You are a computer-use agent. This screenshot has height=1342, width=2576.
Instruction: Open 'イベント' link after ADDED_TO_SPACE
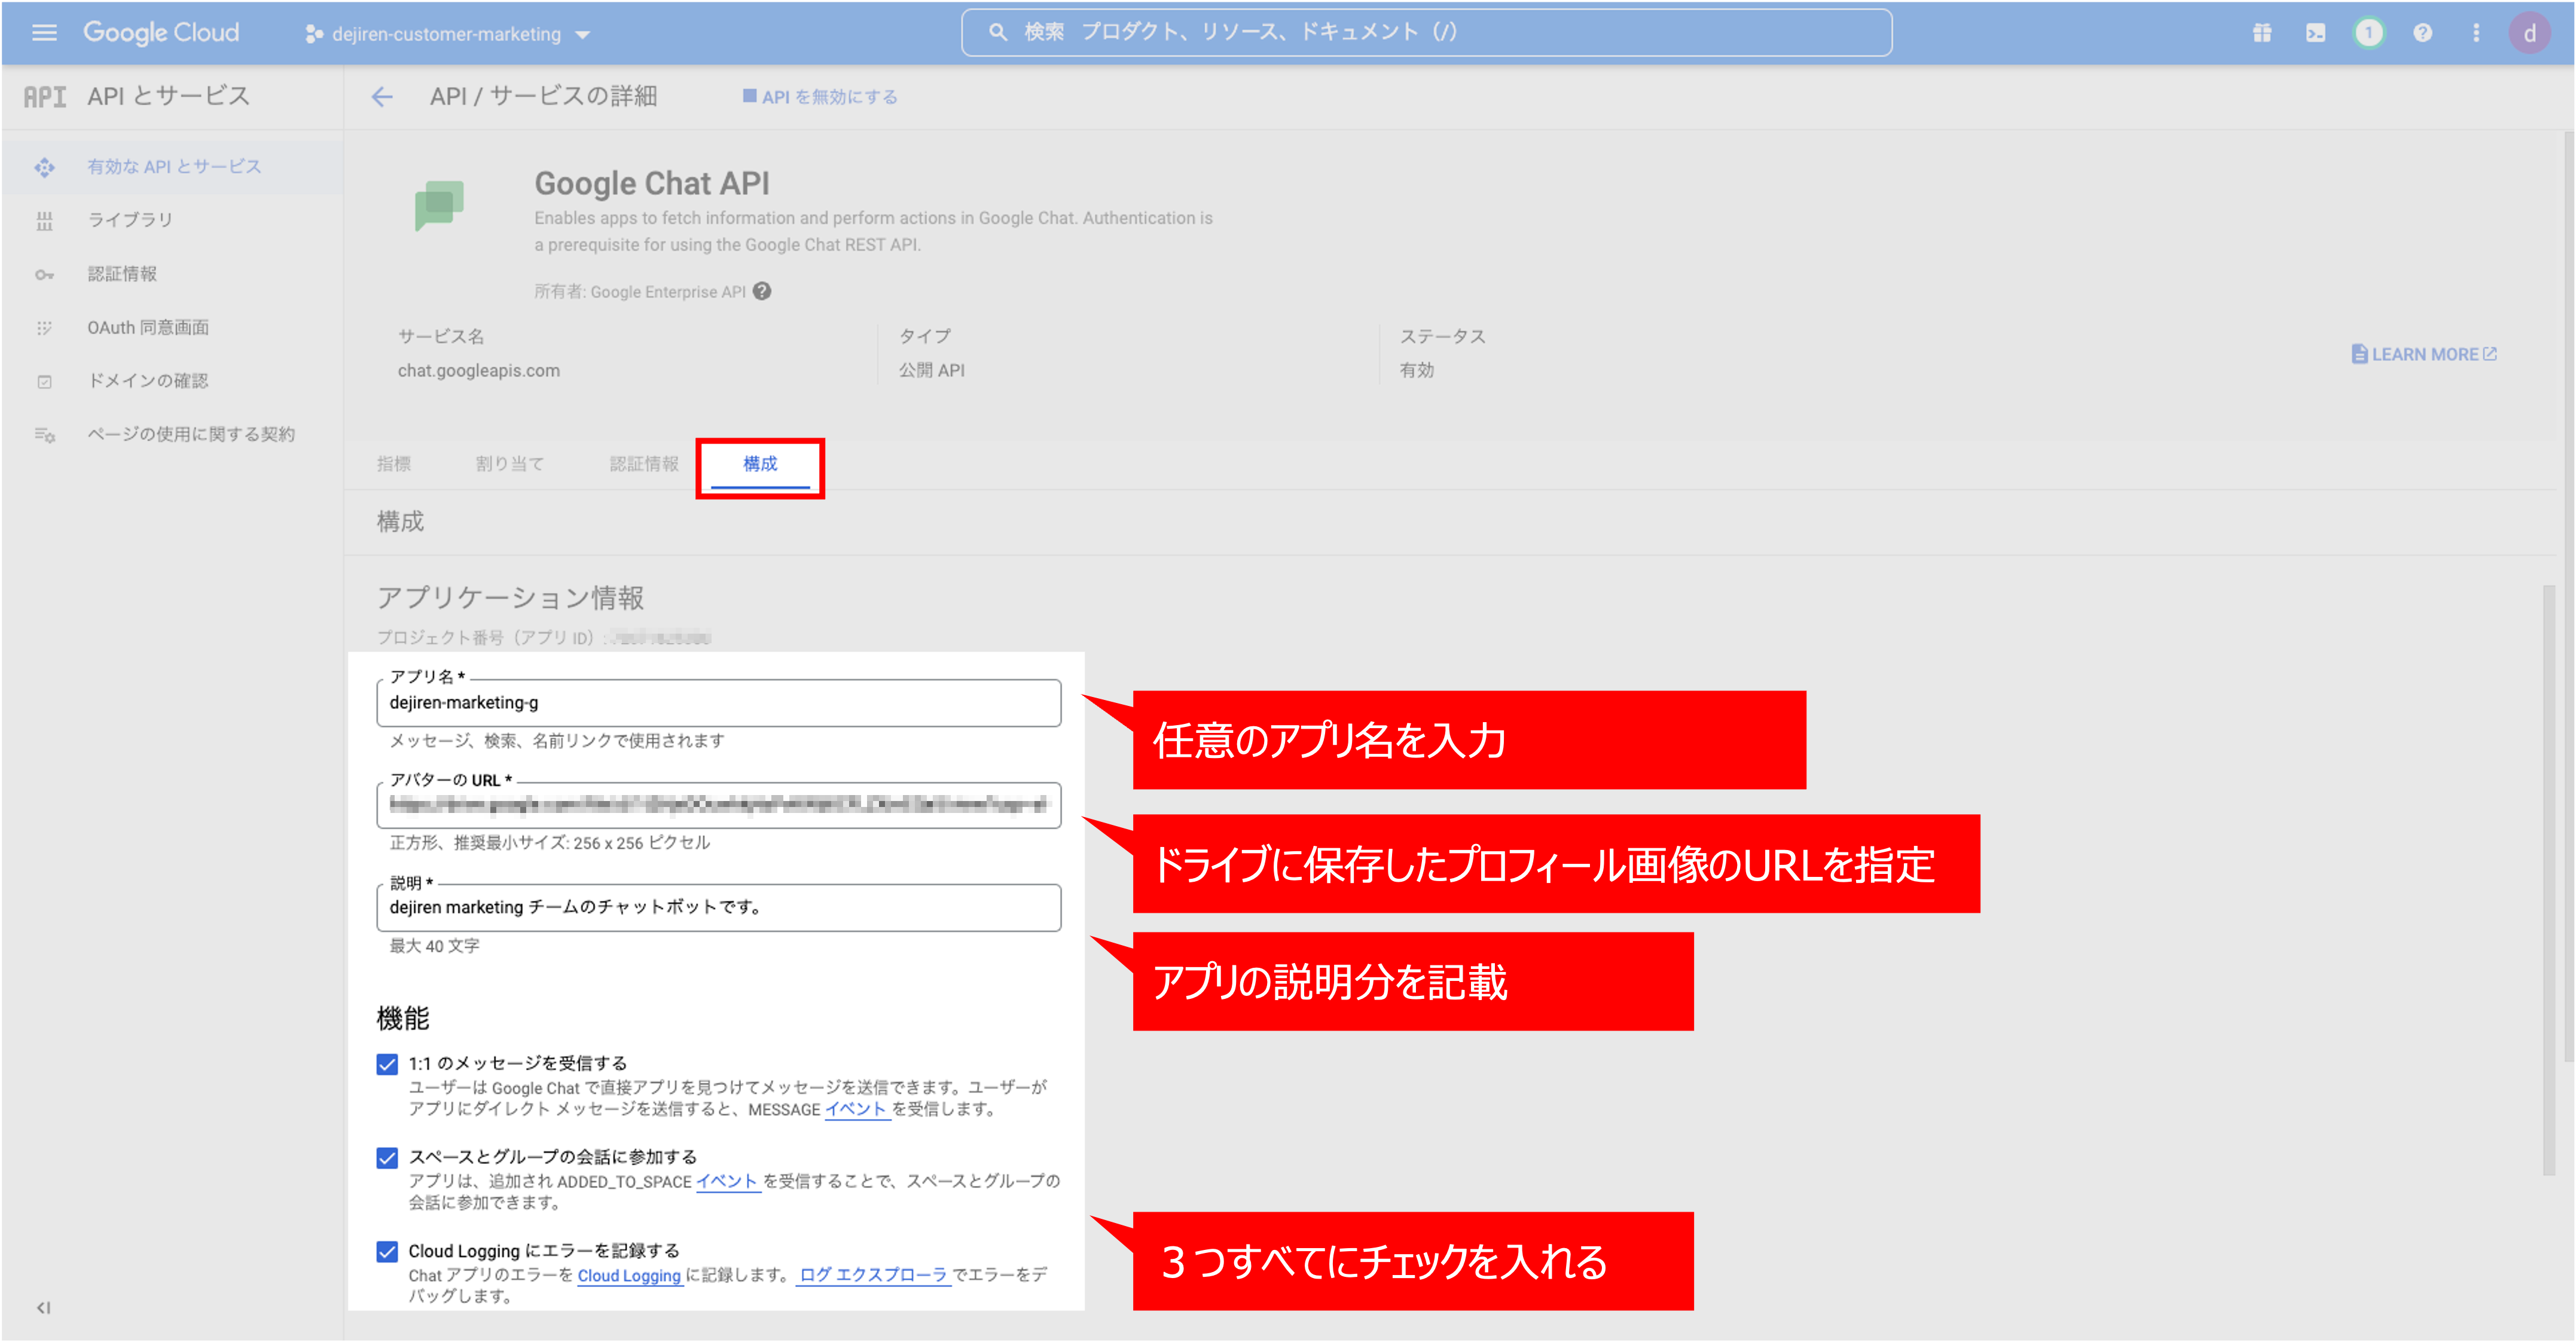pyautogui.click(x=728, y=1182)
